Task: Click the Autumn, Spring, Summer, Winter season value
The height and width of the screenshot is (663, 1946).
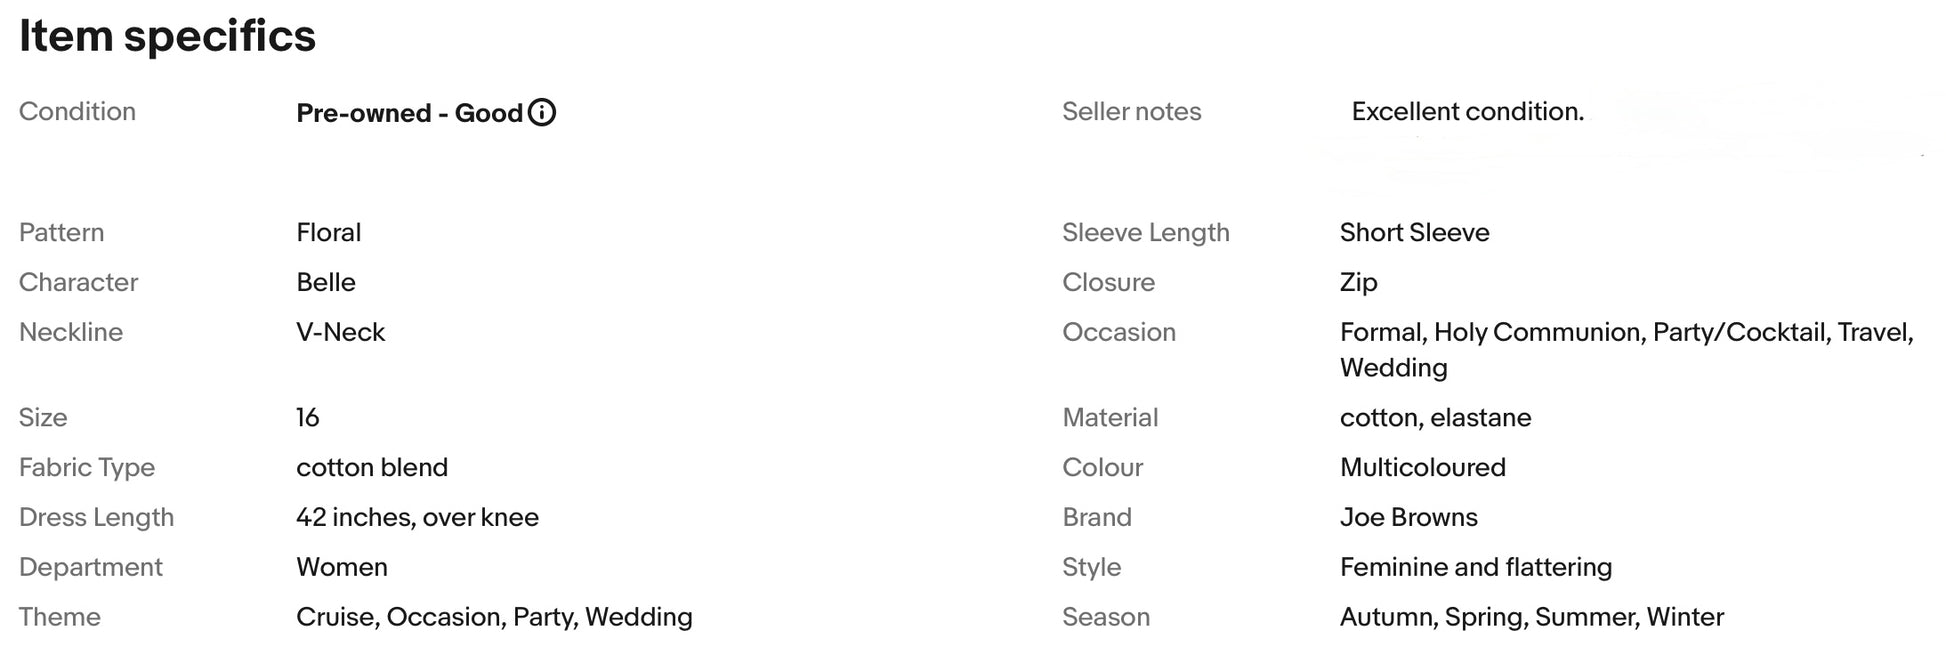Action: [x=1531, y=617]
